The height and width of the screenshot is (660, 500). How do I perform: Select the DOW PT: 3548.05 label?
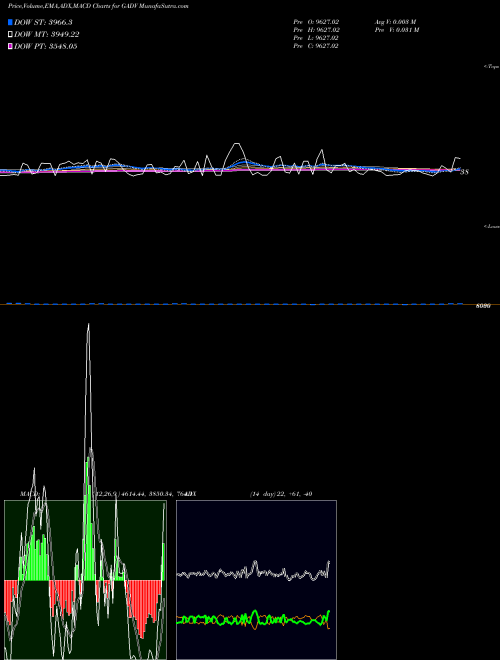pyautogui.click(x=45, y=47)
